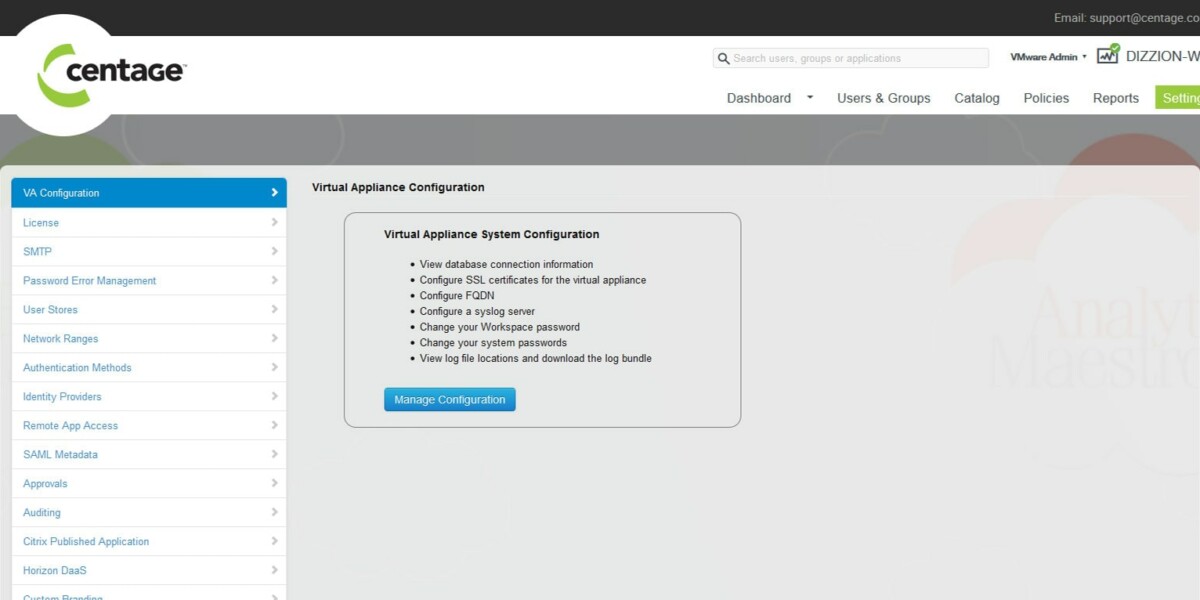Click the arrow icon next to Approvals
The width and height of the screenshot is (1200, 600).
pyautogui.click(x=274, y=483)
